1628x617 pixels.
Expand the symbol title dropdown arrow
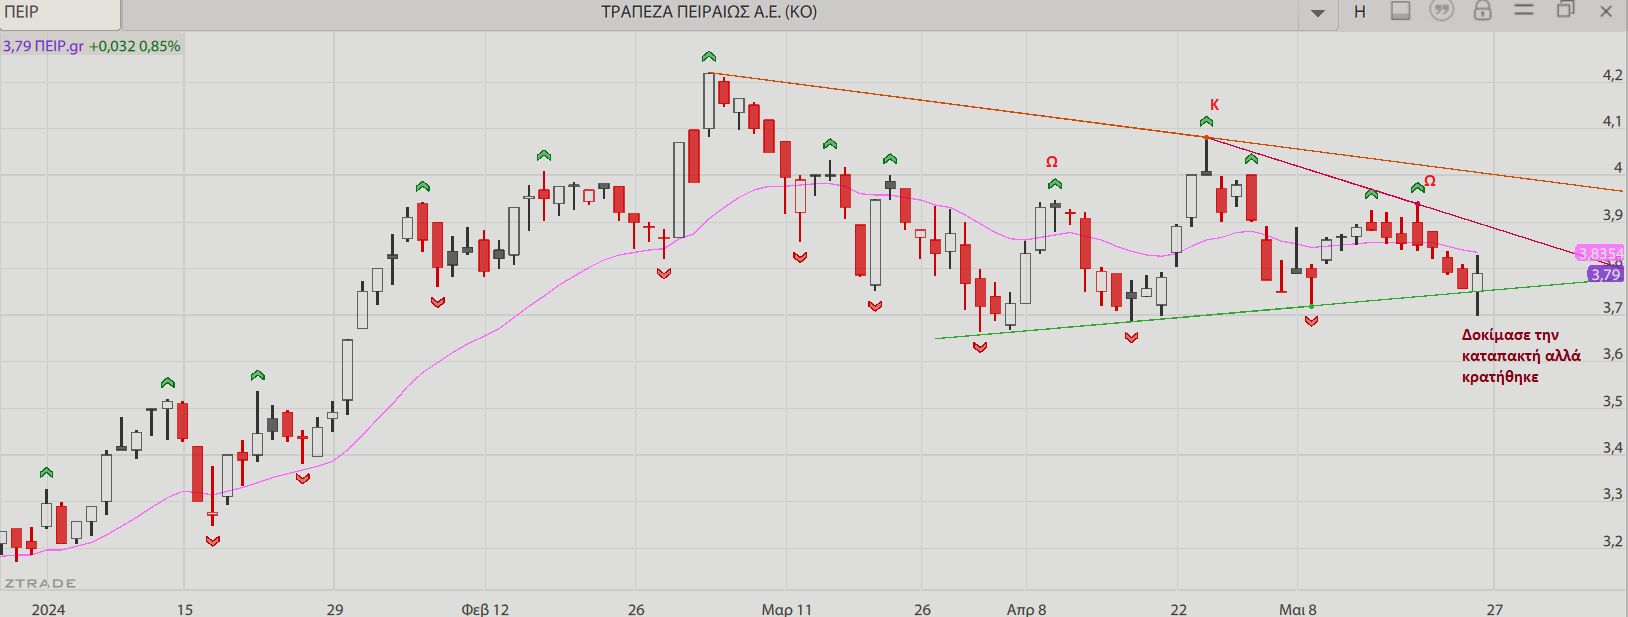click(x=1318, y=13)
